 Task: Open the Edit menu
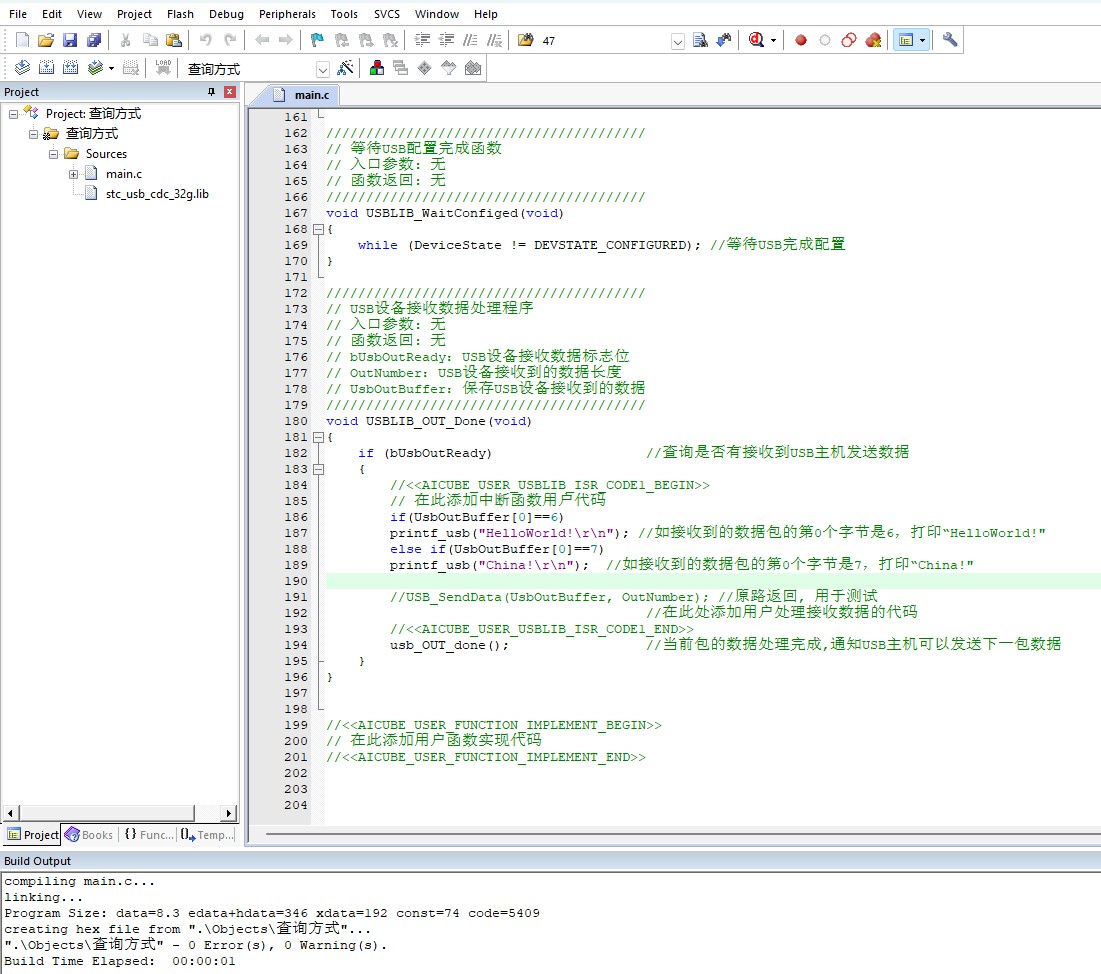click(x=51, y=14)
